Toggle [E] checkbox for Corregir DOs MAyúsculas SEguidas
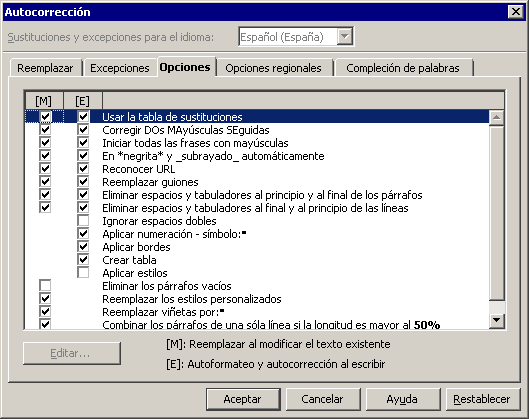 click(x=83, y=130)
